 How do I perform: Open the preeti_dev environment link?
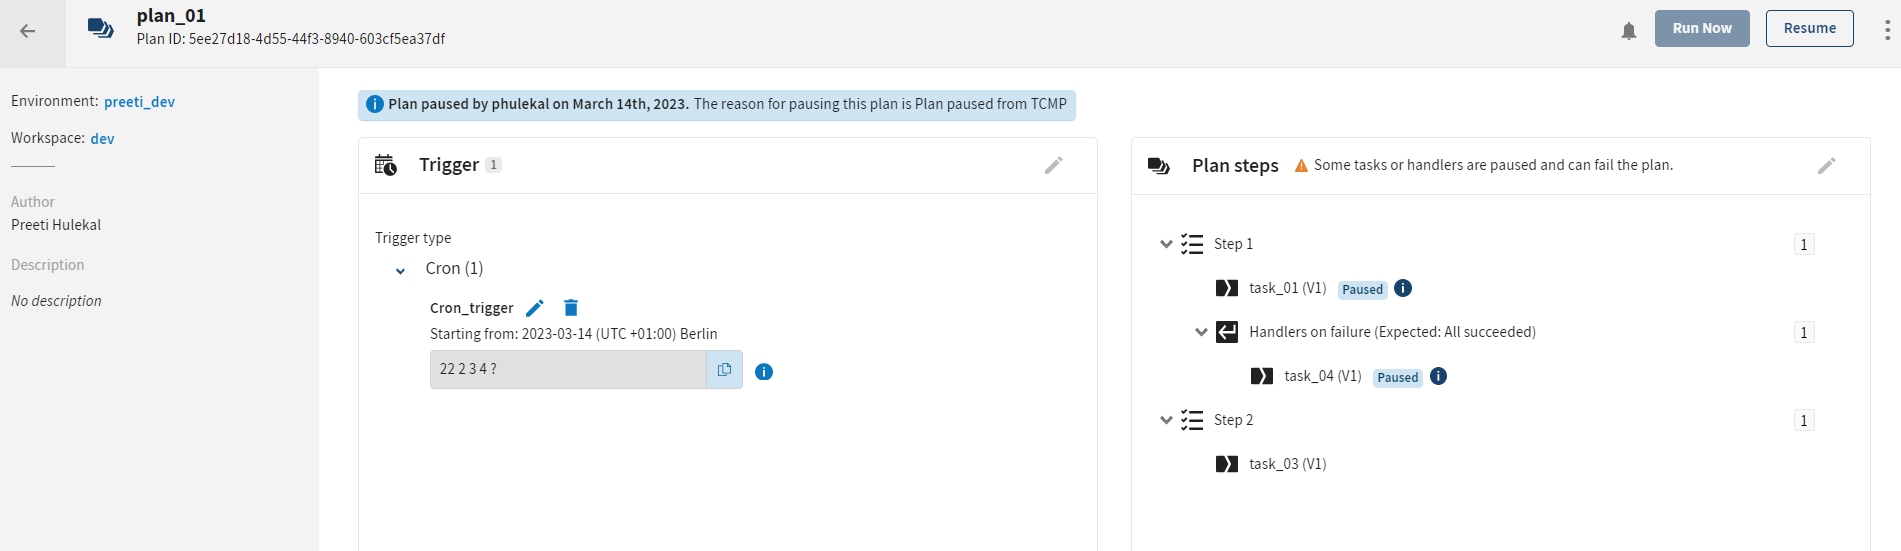[x=139, y=102]
